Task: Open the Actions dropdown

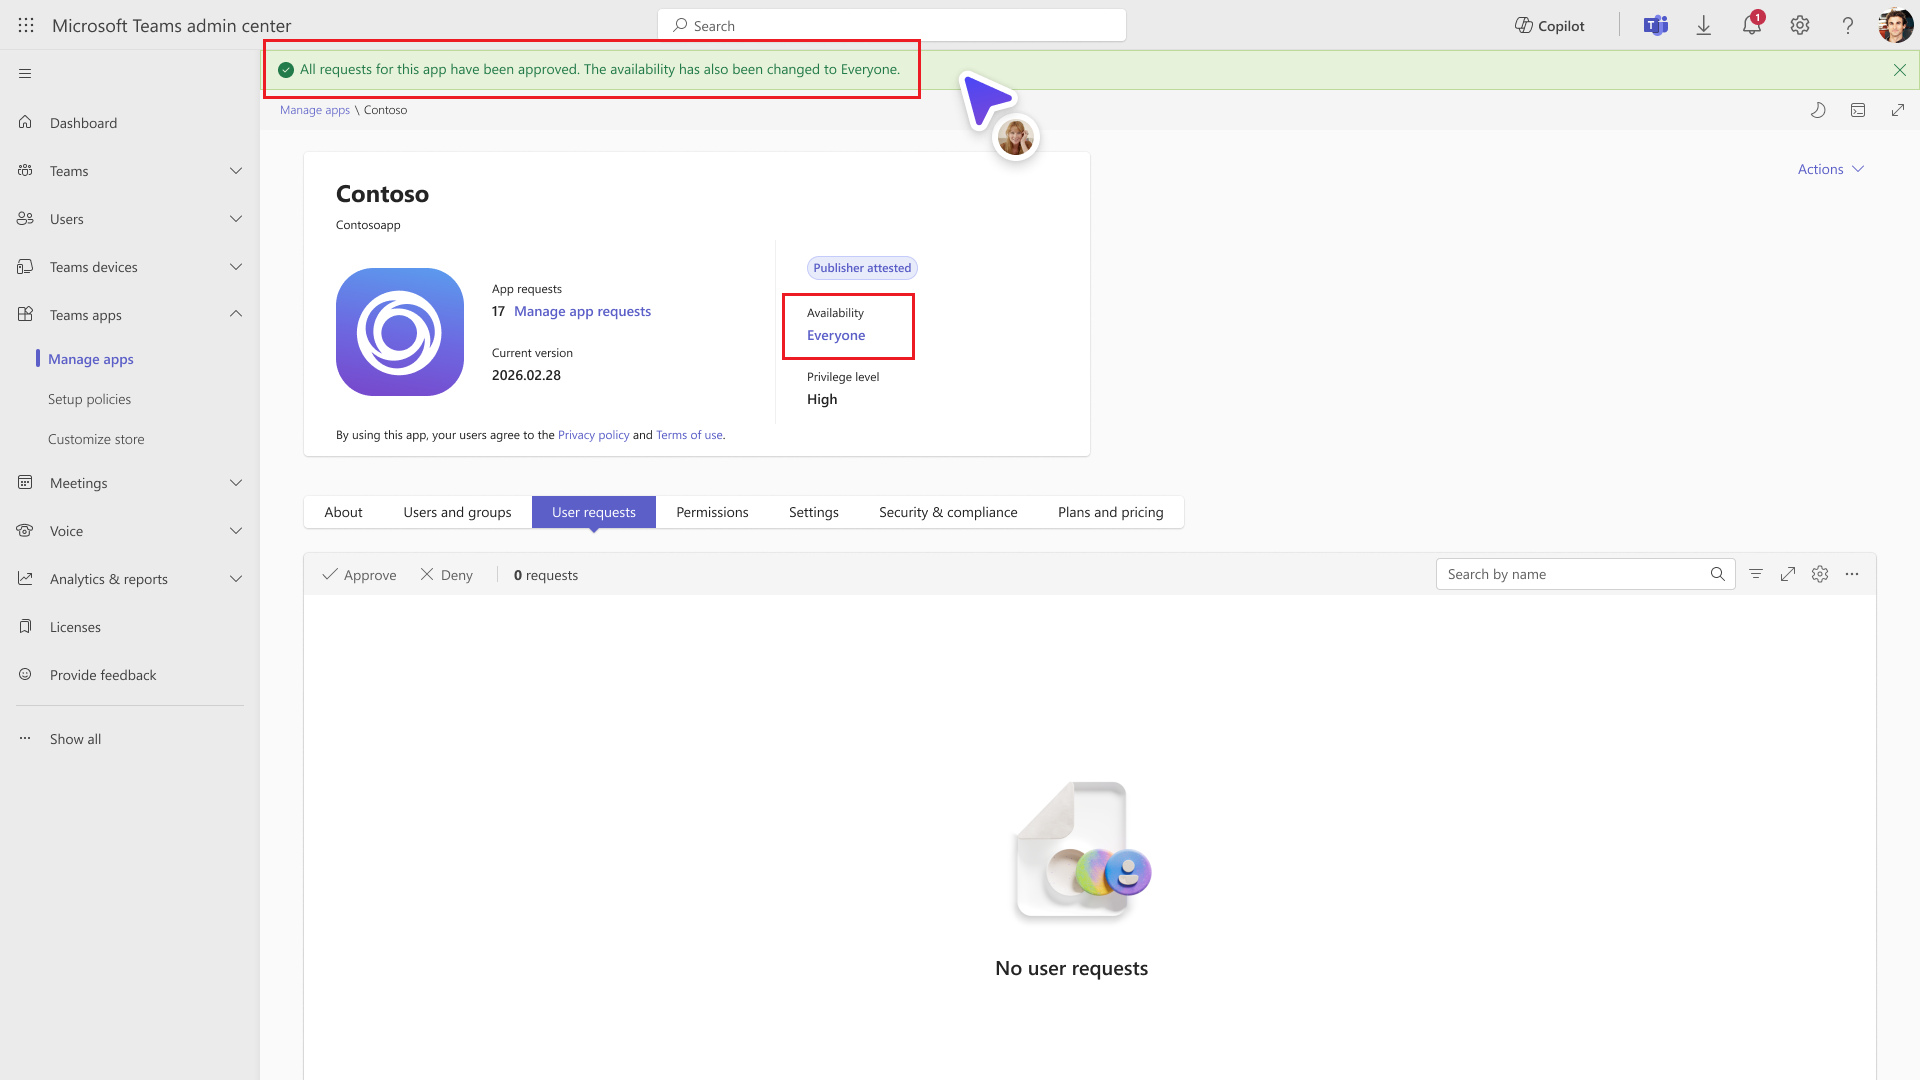Action: pyautogui.click(x=1831, y=169)
